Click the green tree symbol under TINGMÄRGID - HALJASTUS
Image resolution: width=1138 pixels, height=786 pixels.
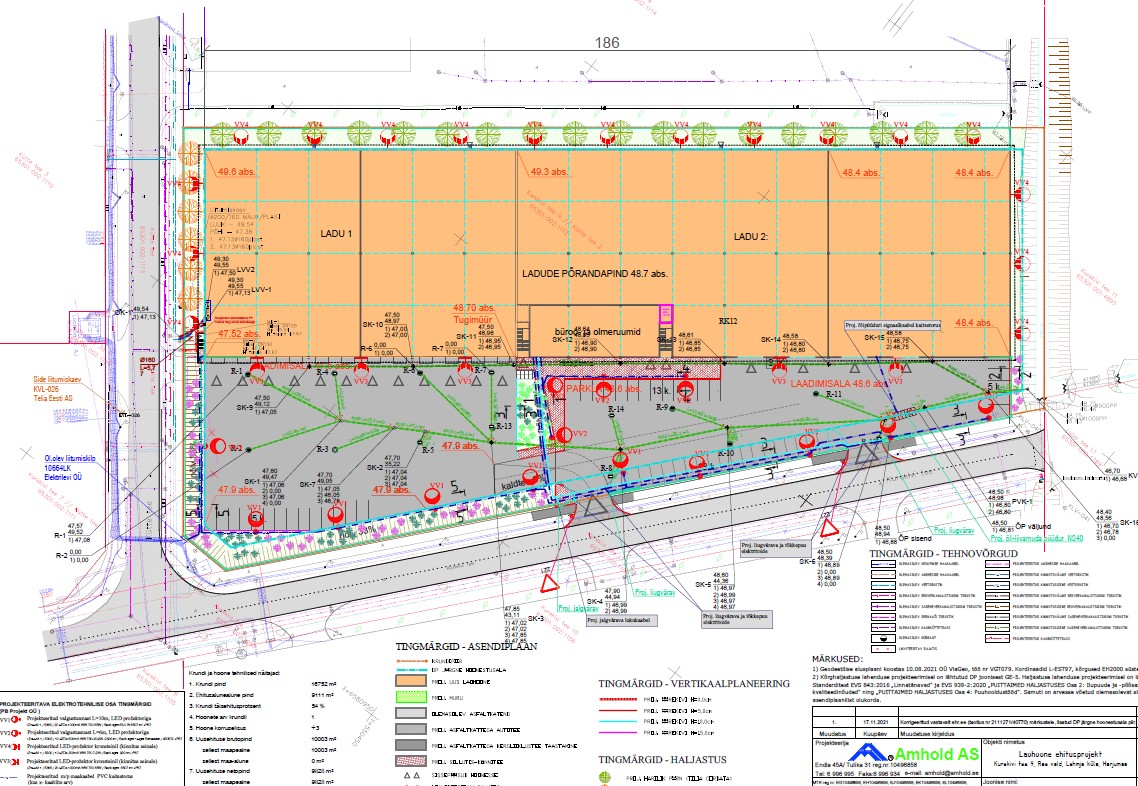(x=606, y=779)
